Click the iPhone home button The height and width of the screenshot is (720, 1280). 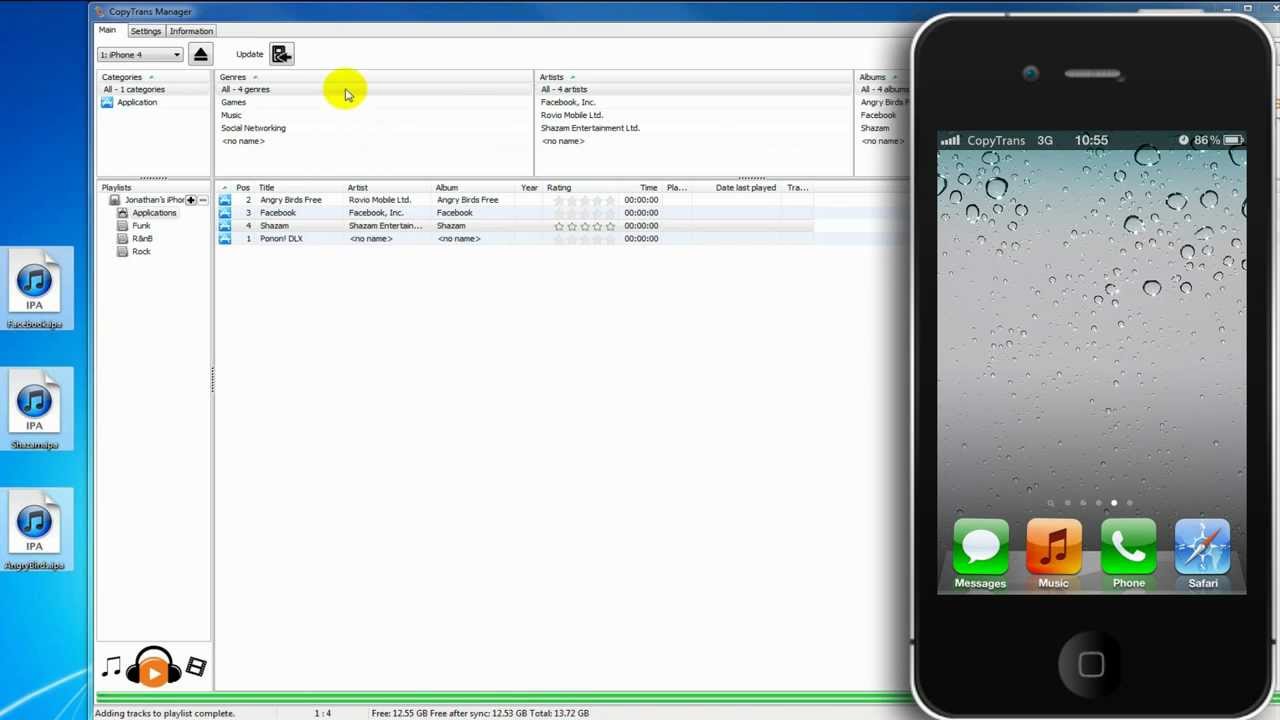click(1091, 665)
